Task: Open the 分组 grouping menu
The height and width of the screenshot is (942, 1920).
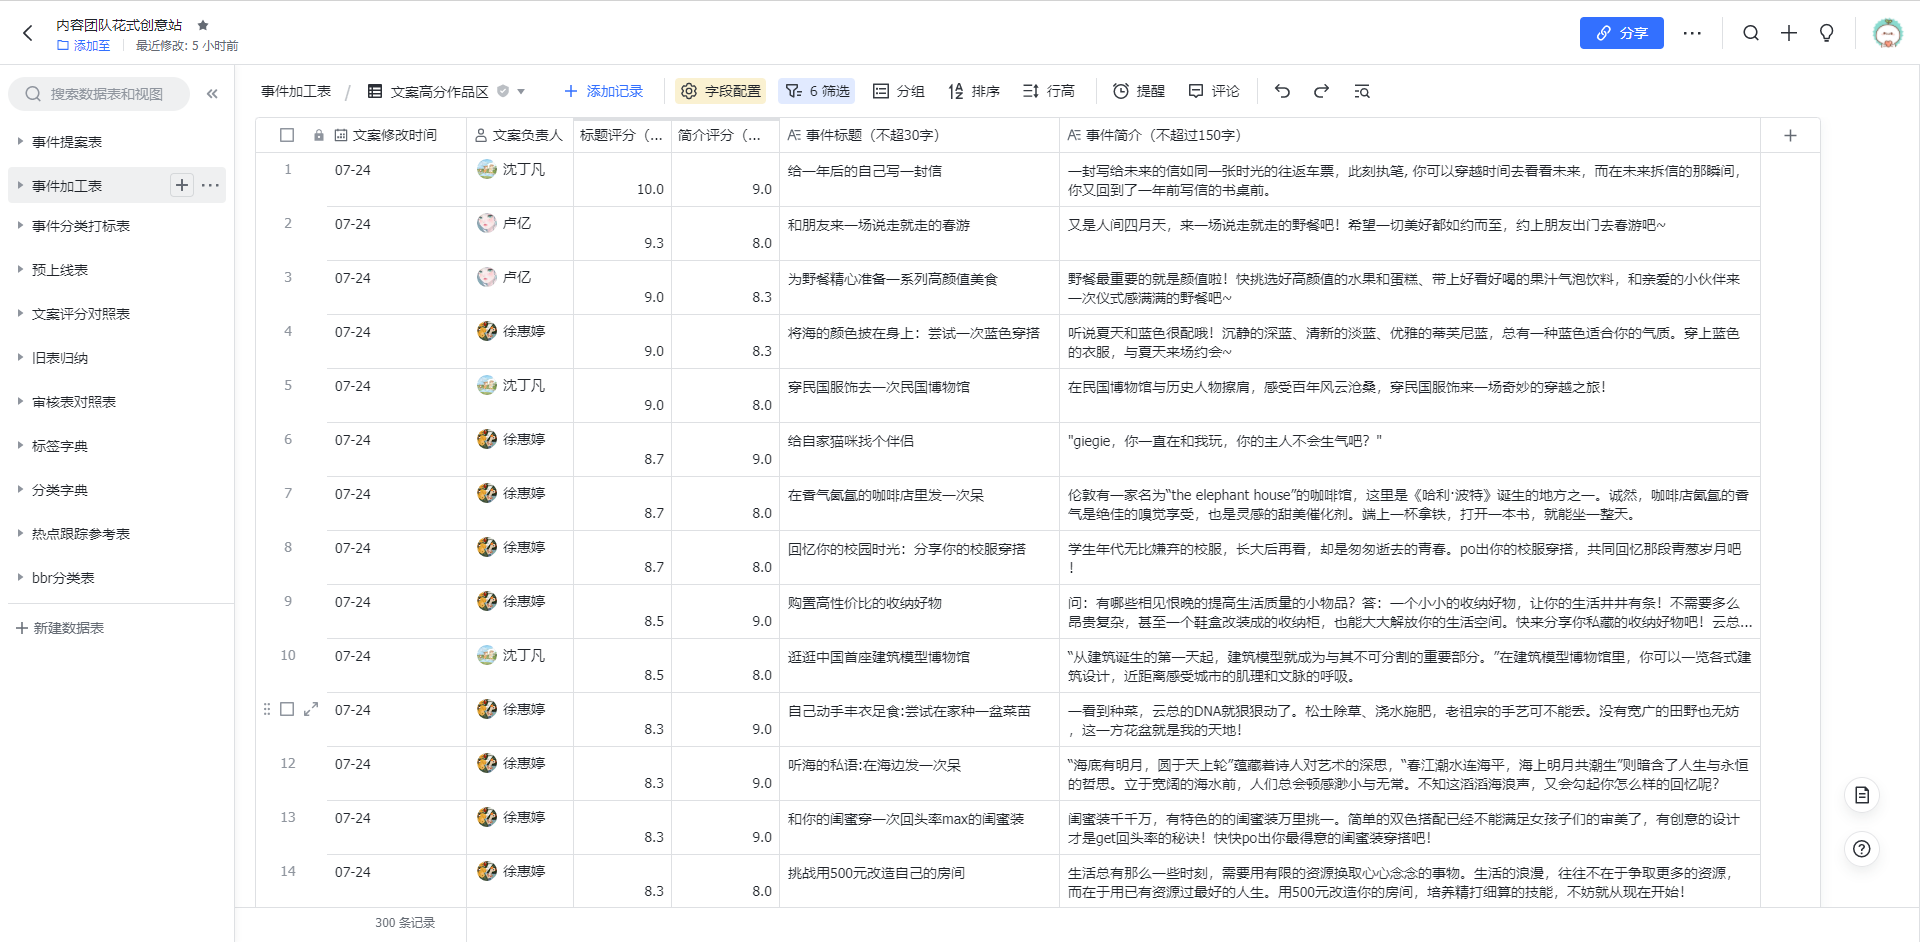Action: [898, 91]
